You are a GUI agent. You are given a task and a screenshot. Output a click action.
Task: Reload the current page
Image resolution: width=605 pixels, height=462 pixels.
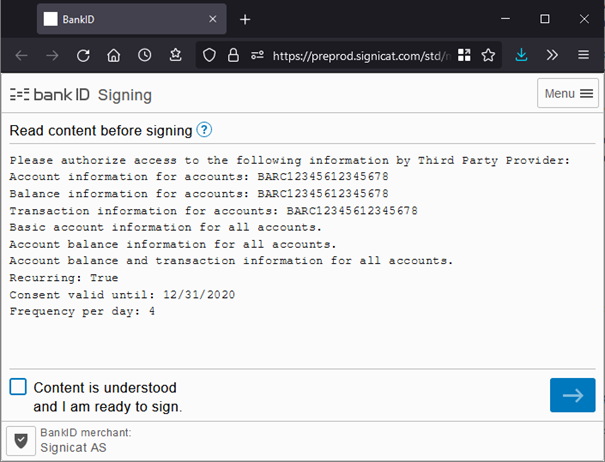(84, 56)
